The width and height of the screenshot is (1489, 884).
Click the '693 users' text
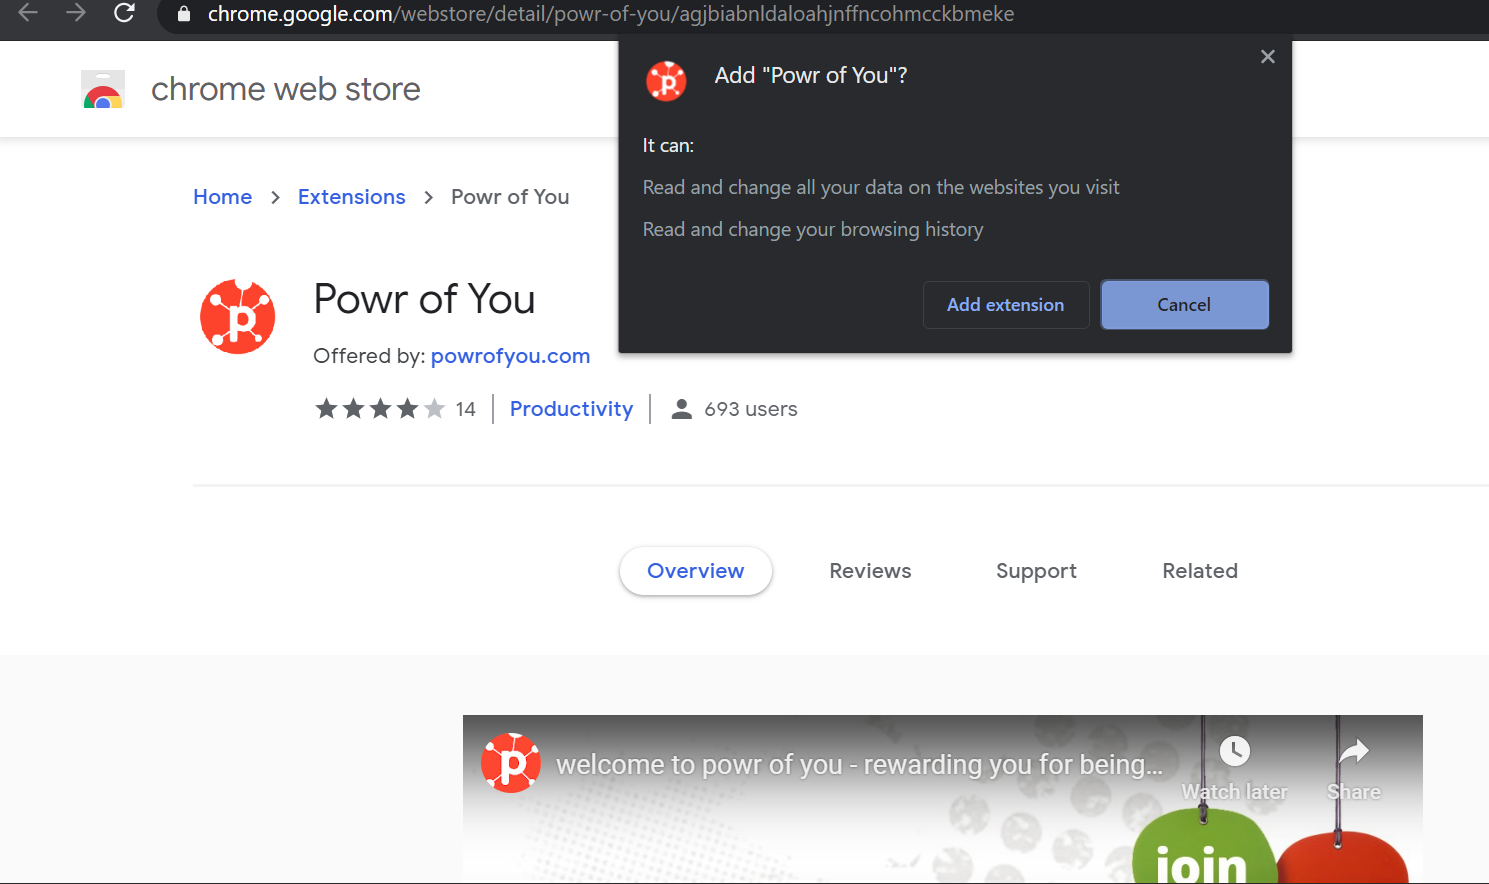click(751, 409)
